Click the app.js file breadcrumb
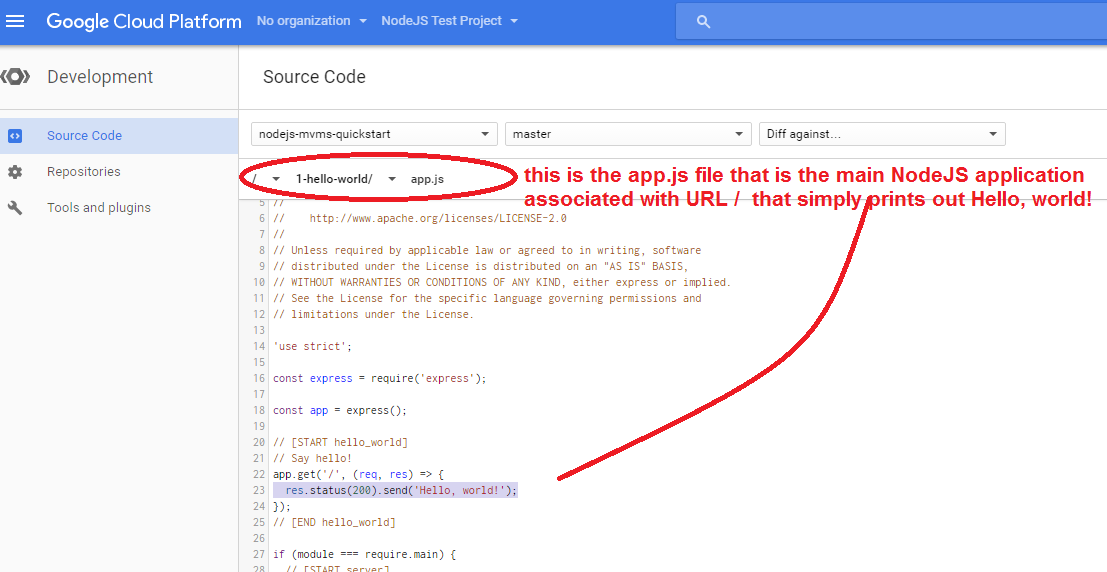The image size is (1107, 572). pos(427,179)
